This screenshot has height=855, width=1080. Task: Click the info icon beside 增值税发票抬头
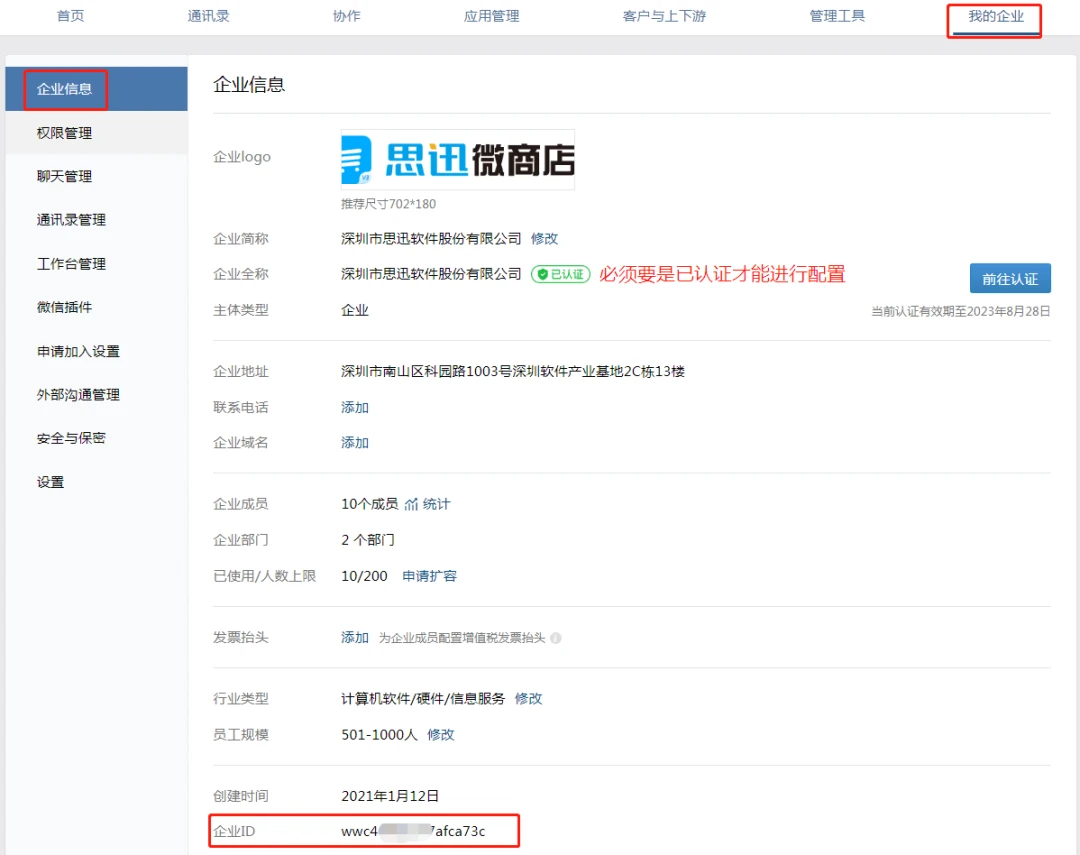tap(556, 638)
